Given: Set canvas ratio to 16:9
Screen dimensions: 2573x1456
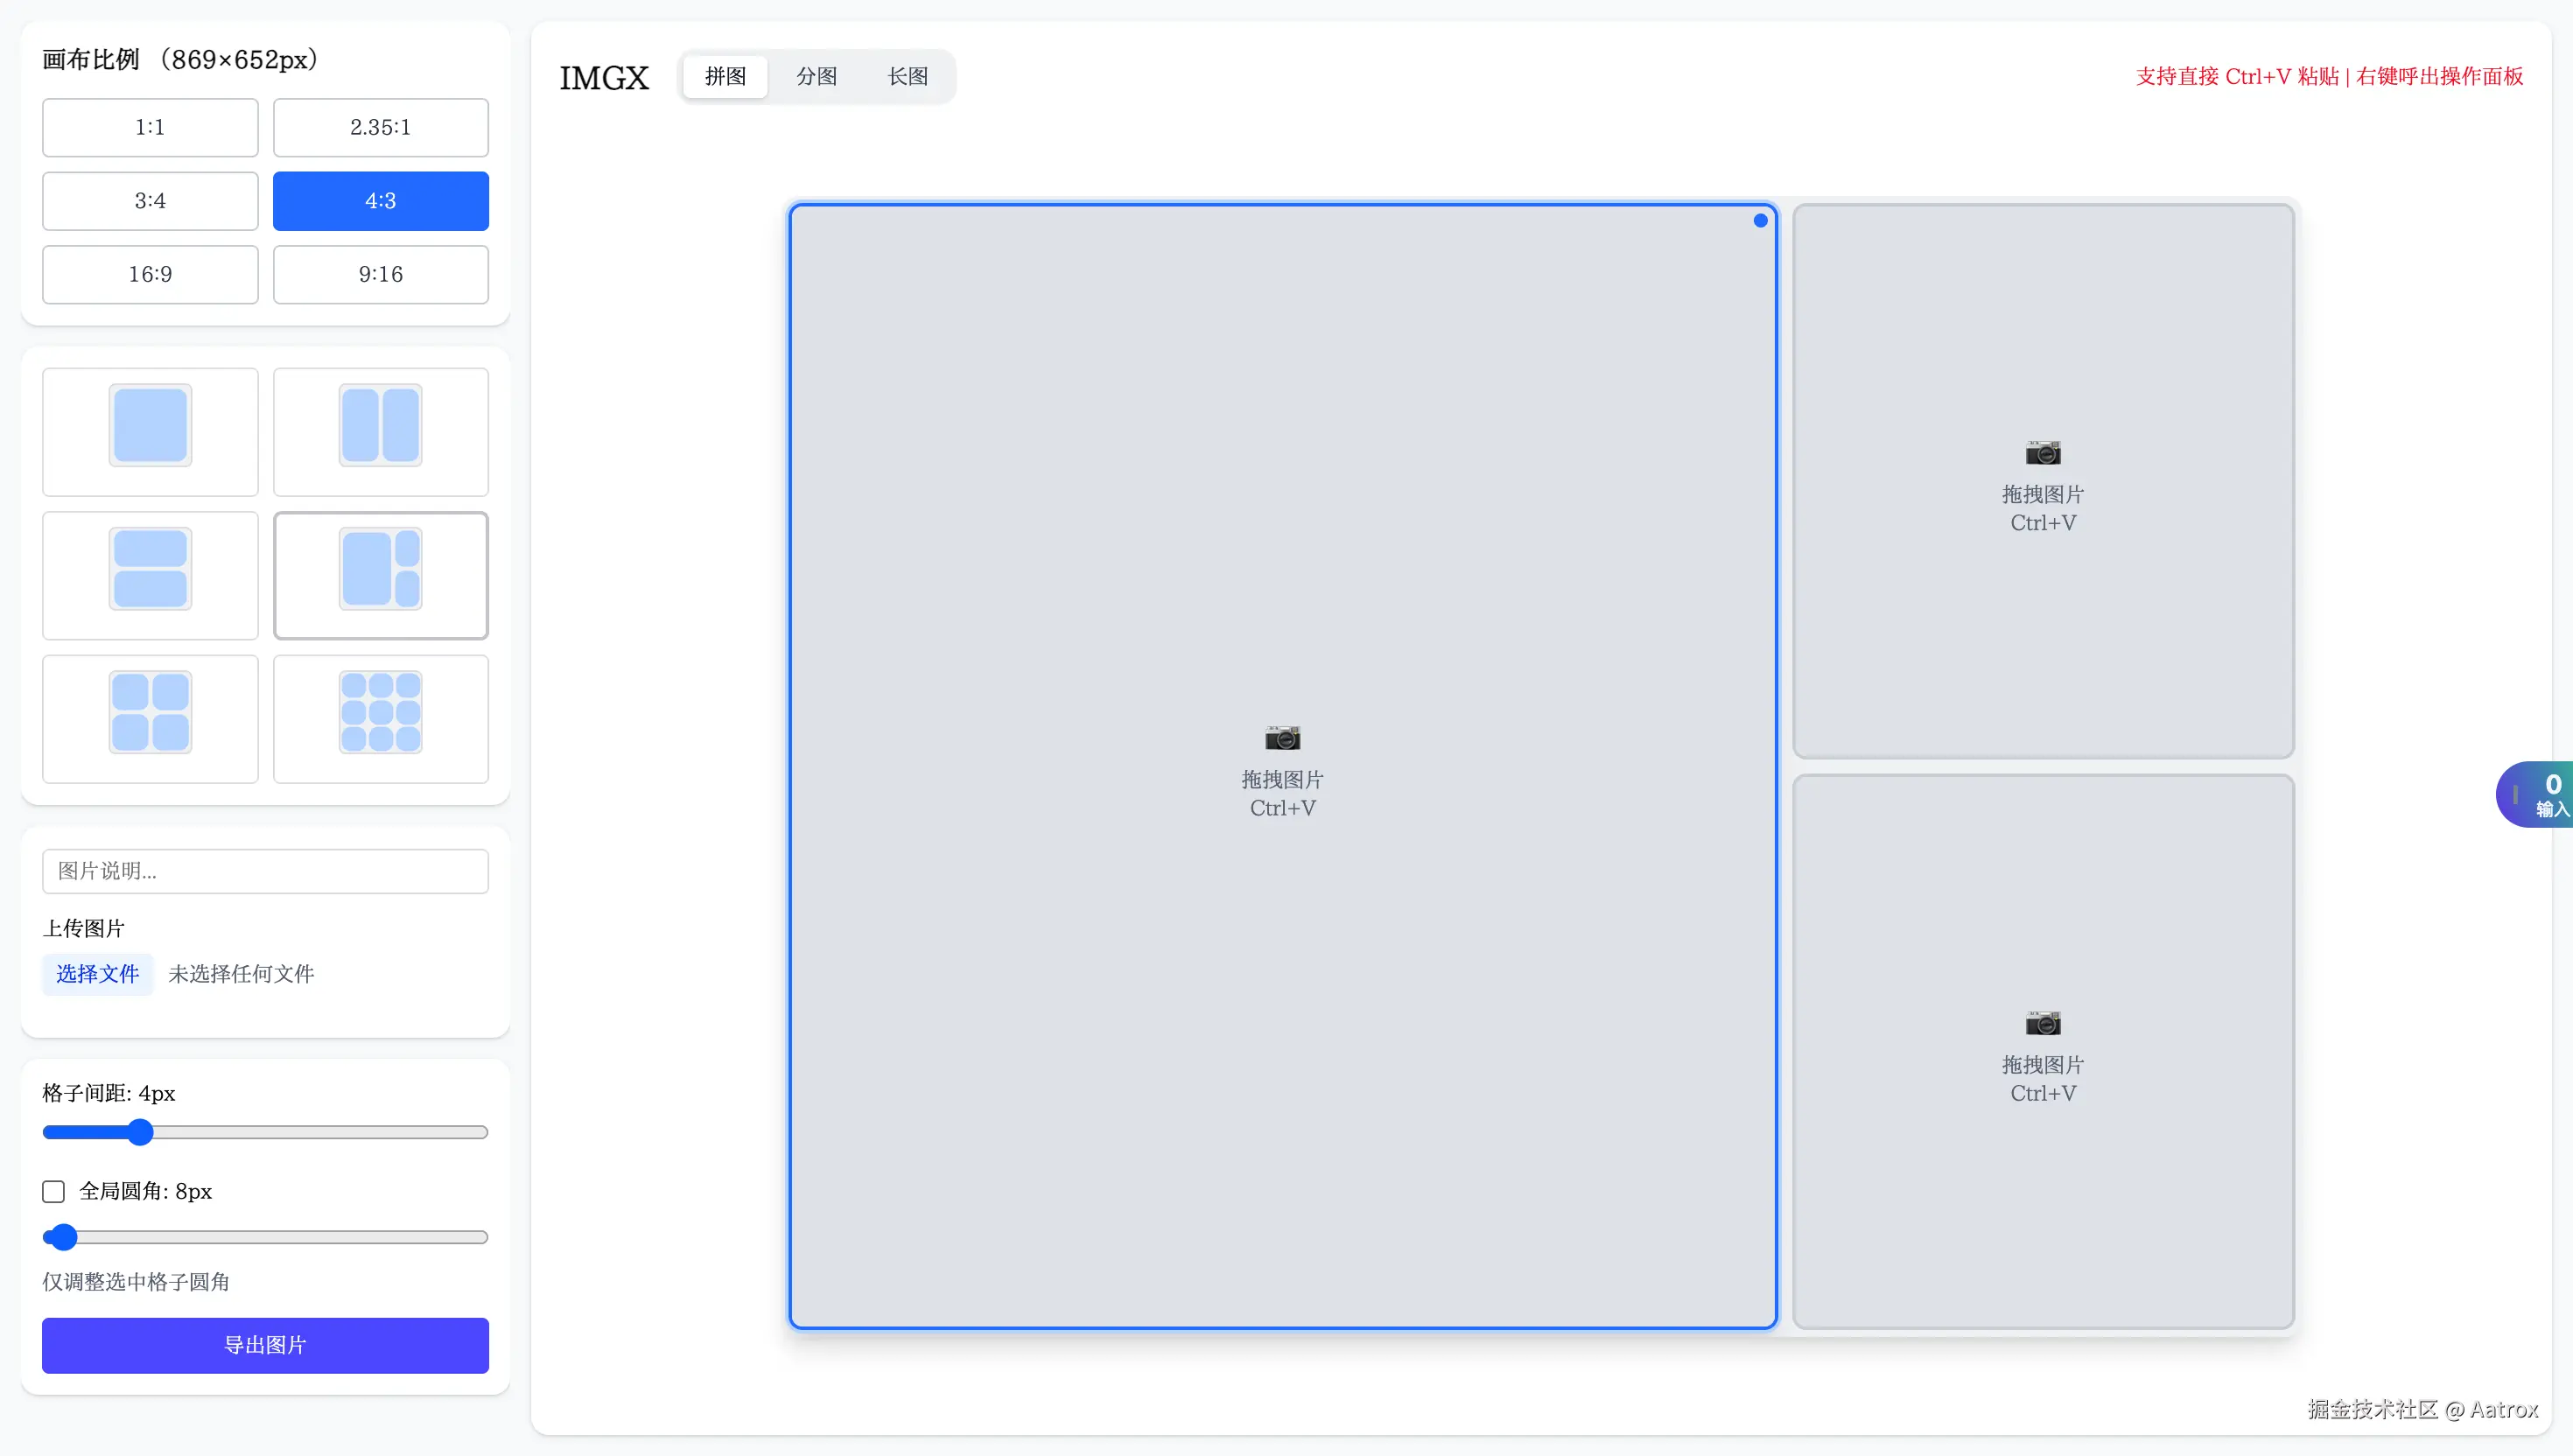Looking at the screenshot, I should 150,274.
